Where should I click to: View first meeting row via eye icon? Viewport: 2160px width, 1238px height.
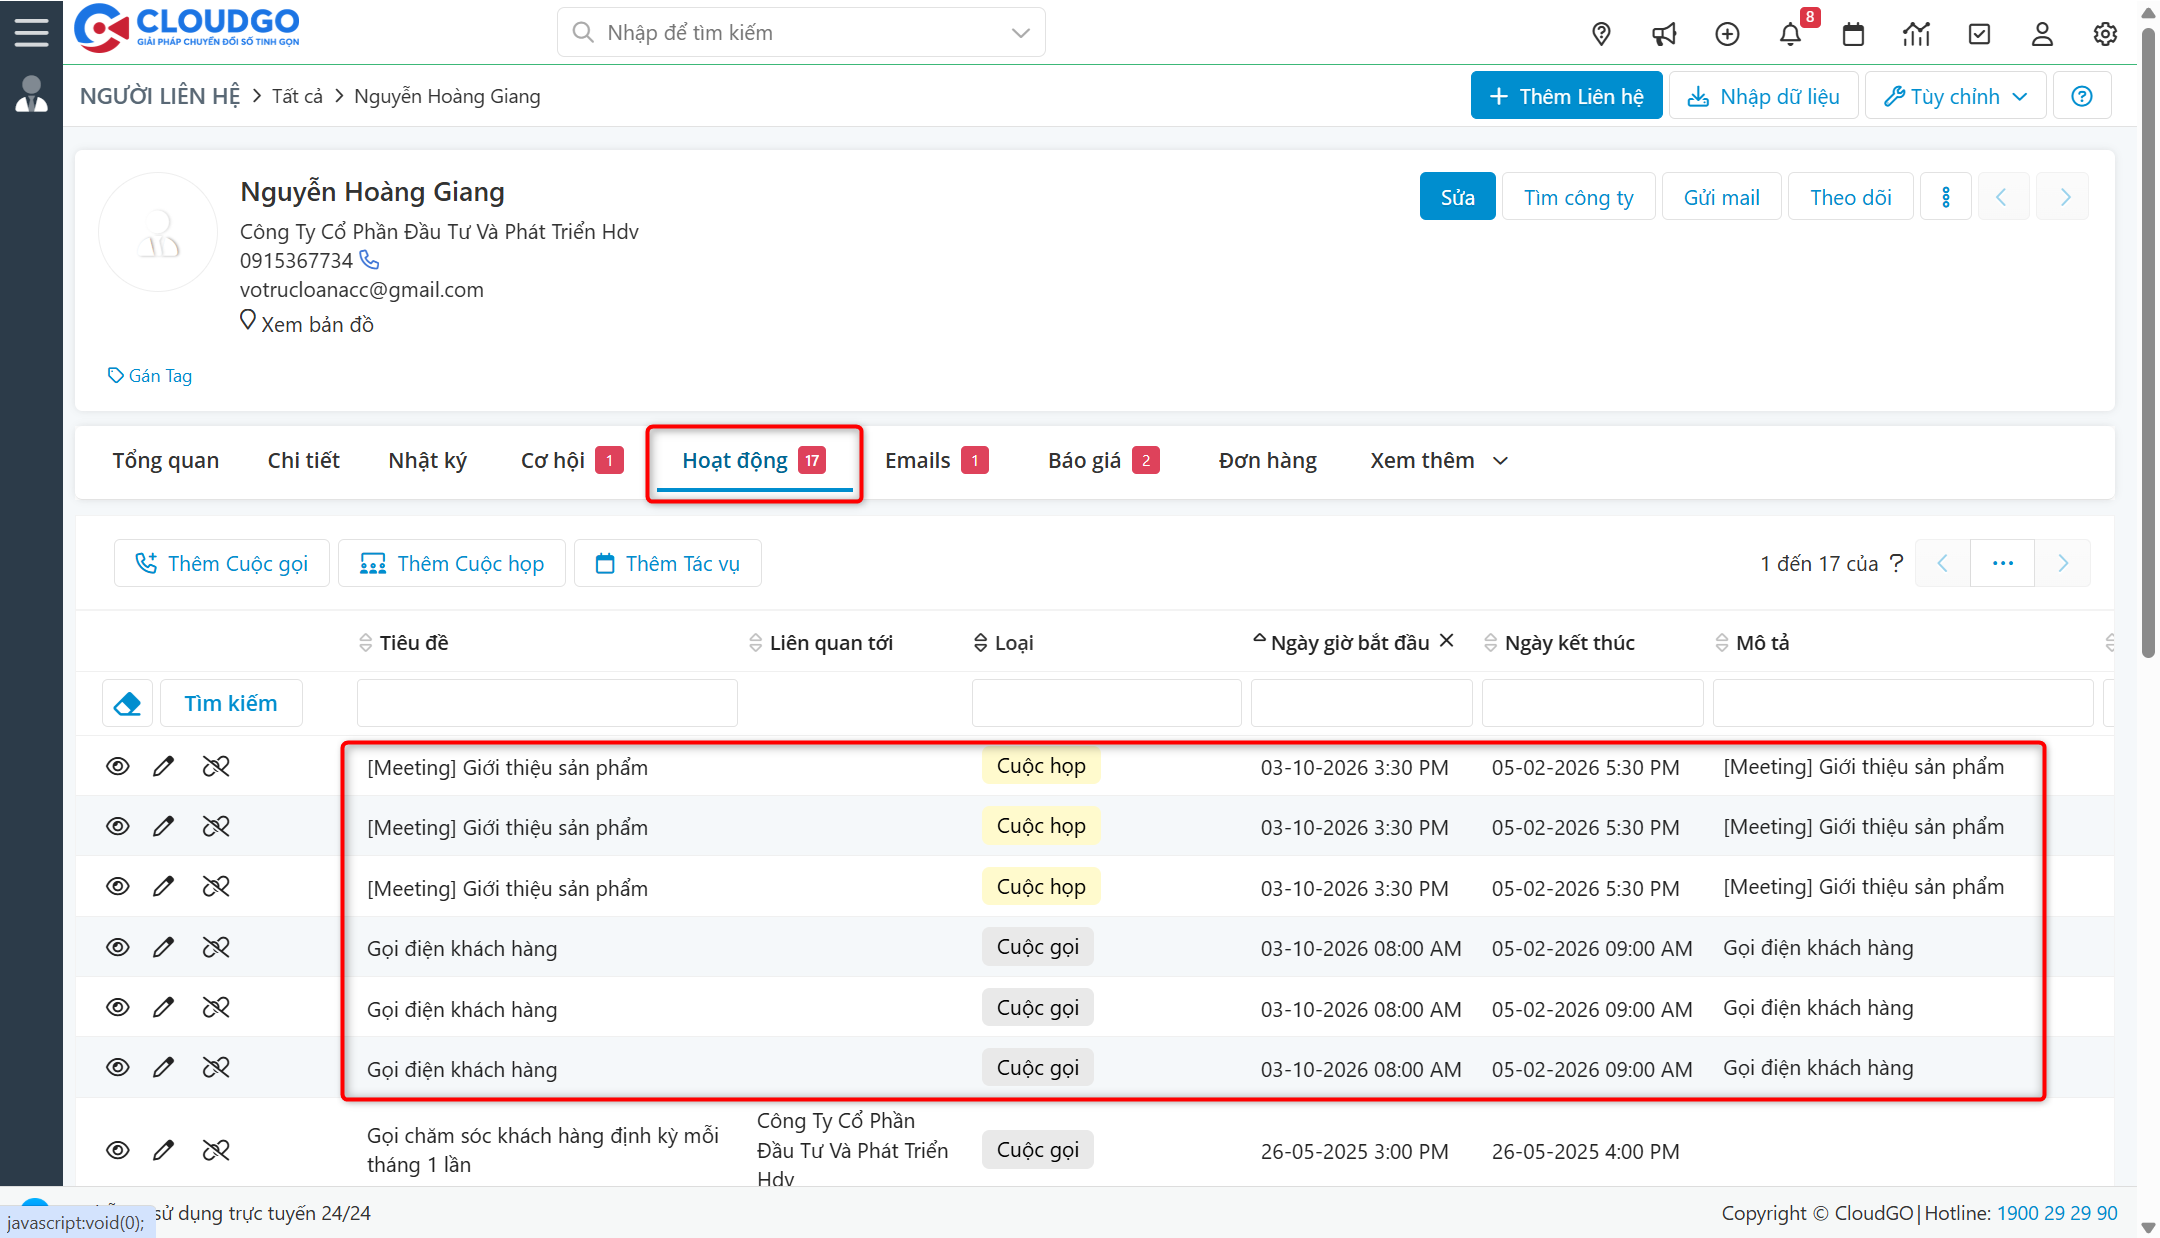tap(118, 766)
